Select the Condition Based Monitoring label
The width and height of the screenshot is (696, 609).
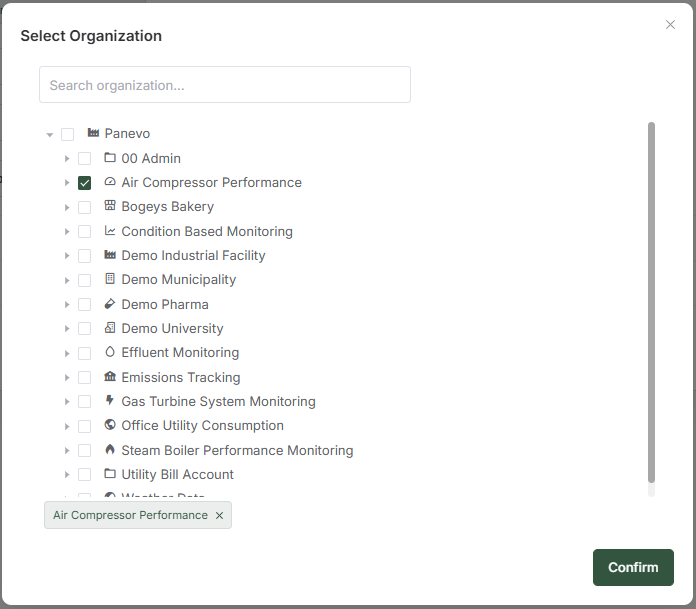pos(207,232)
